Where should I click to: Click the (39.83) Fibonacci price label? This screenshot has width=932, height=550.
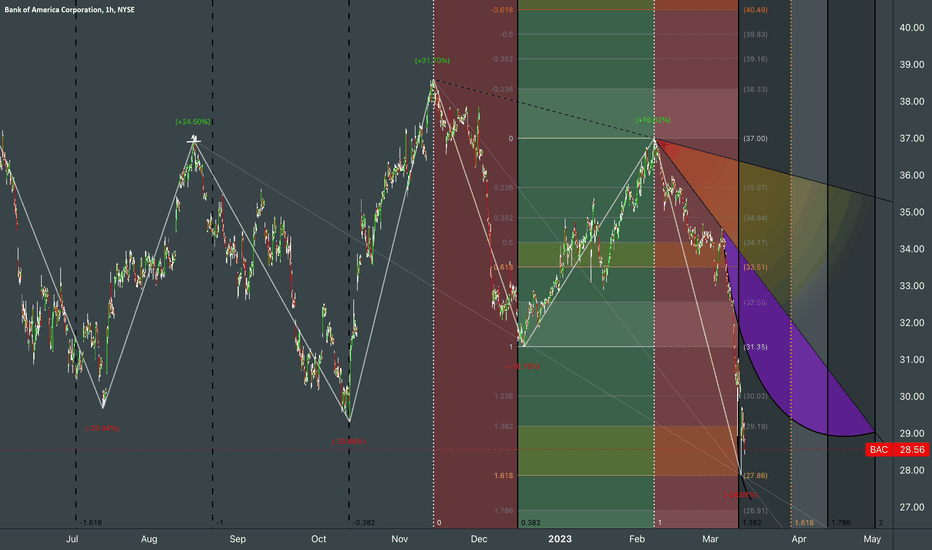point(755,34)
